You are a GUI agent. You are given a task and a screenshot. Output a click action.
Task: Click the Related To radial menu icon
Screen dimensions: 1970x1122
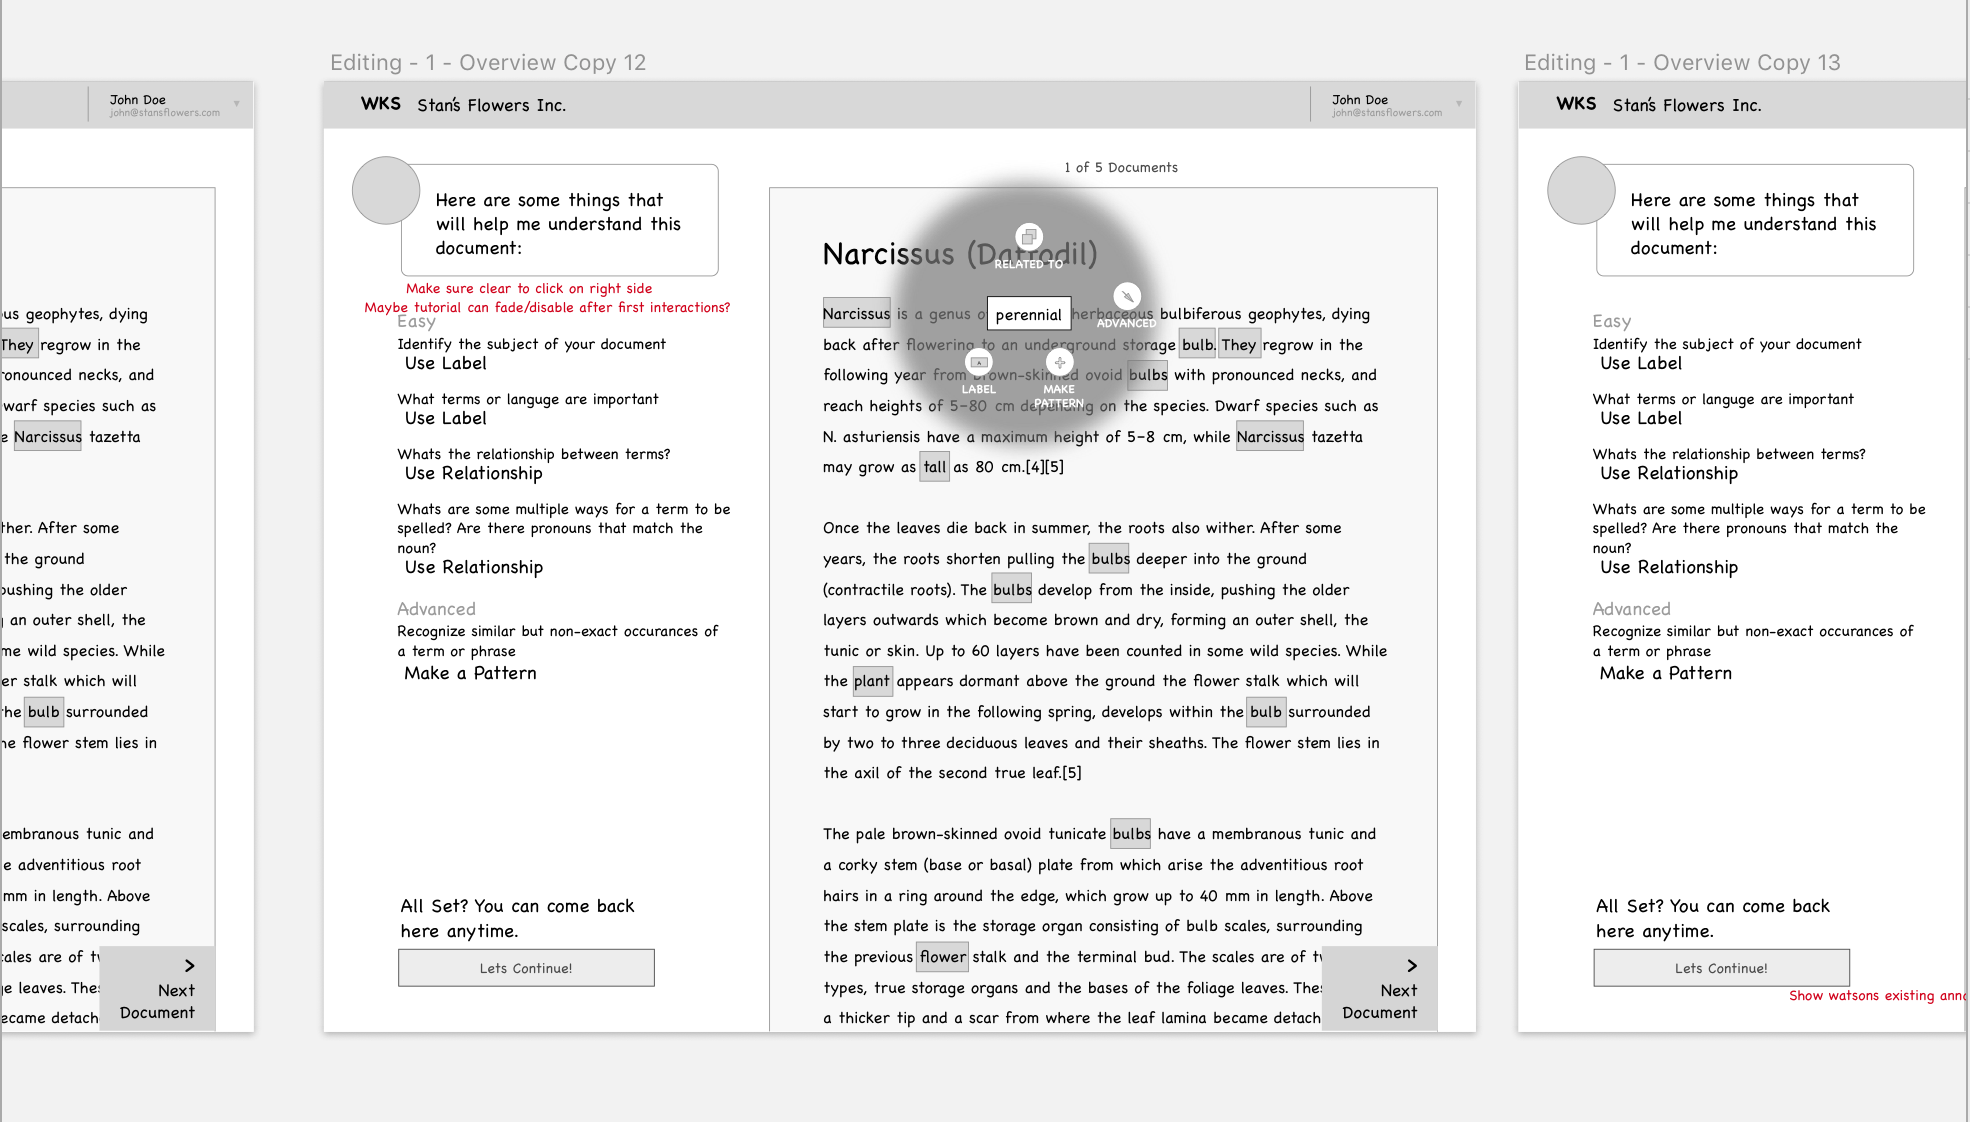1029,237
